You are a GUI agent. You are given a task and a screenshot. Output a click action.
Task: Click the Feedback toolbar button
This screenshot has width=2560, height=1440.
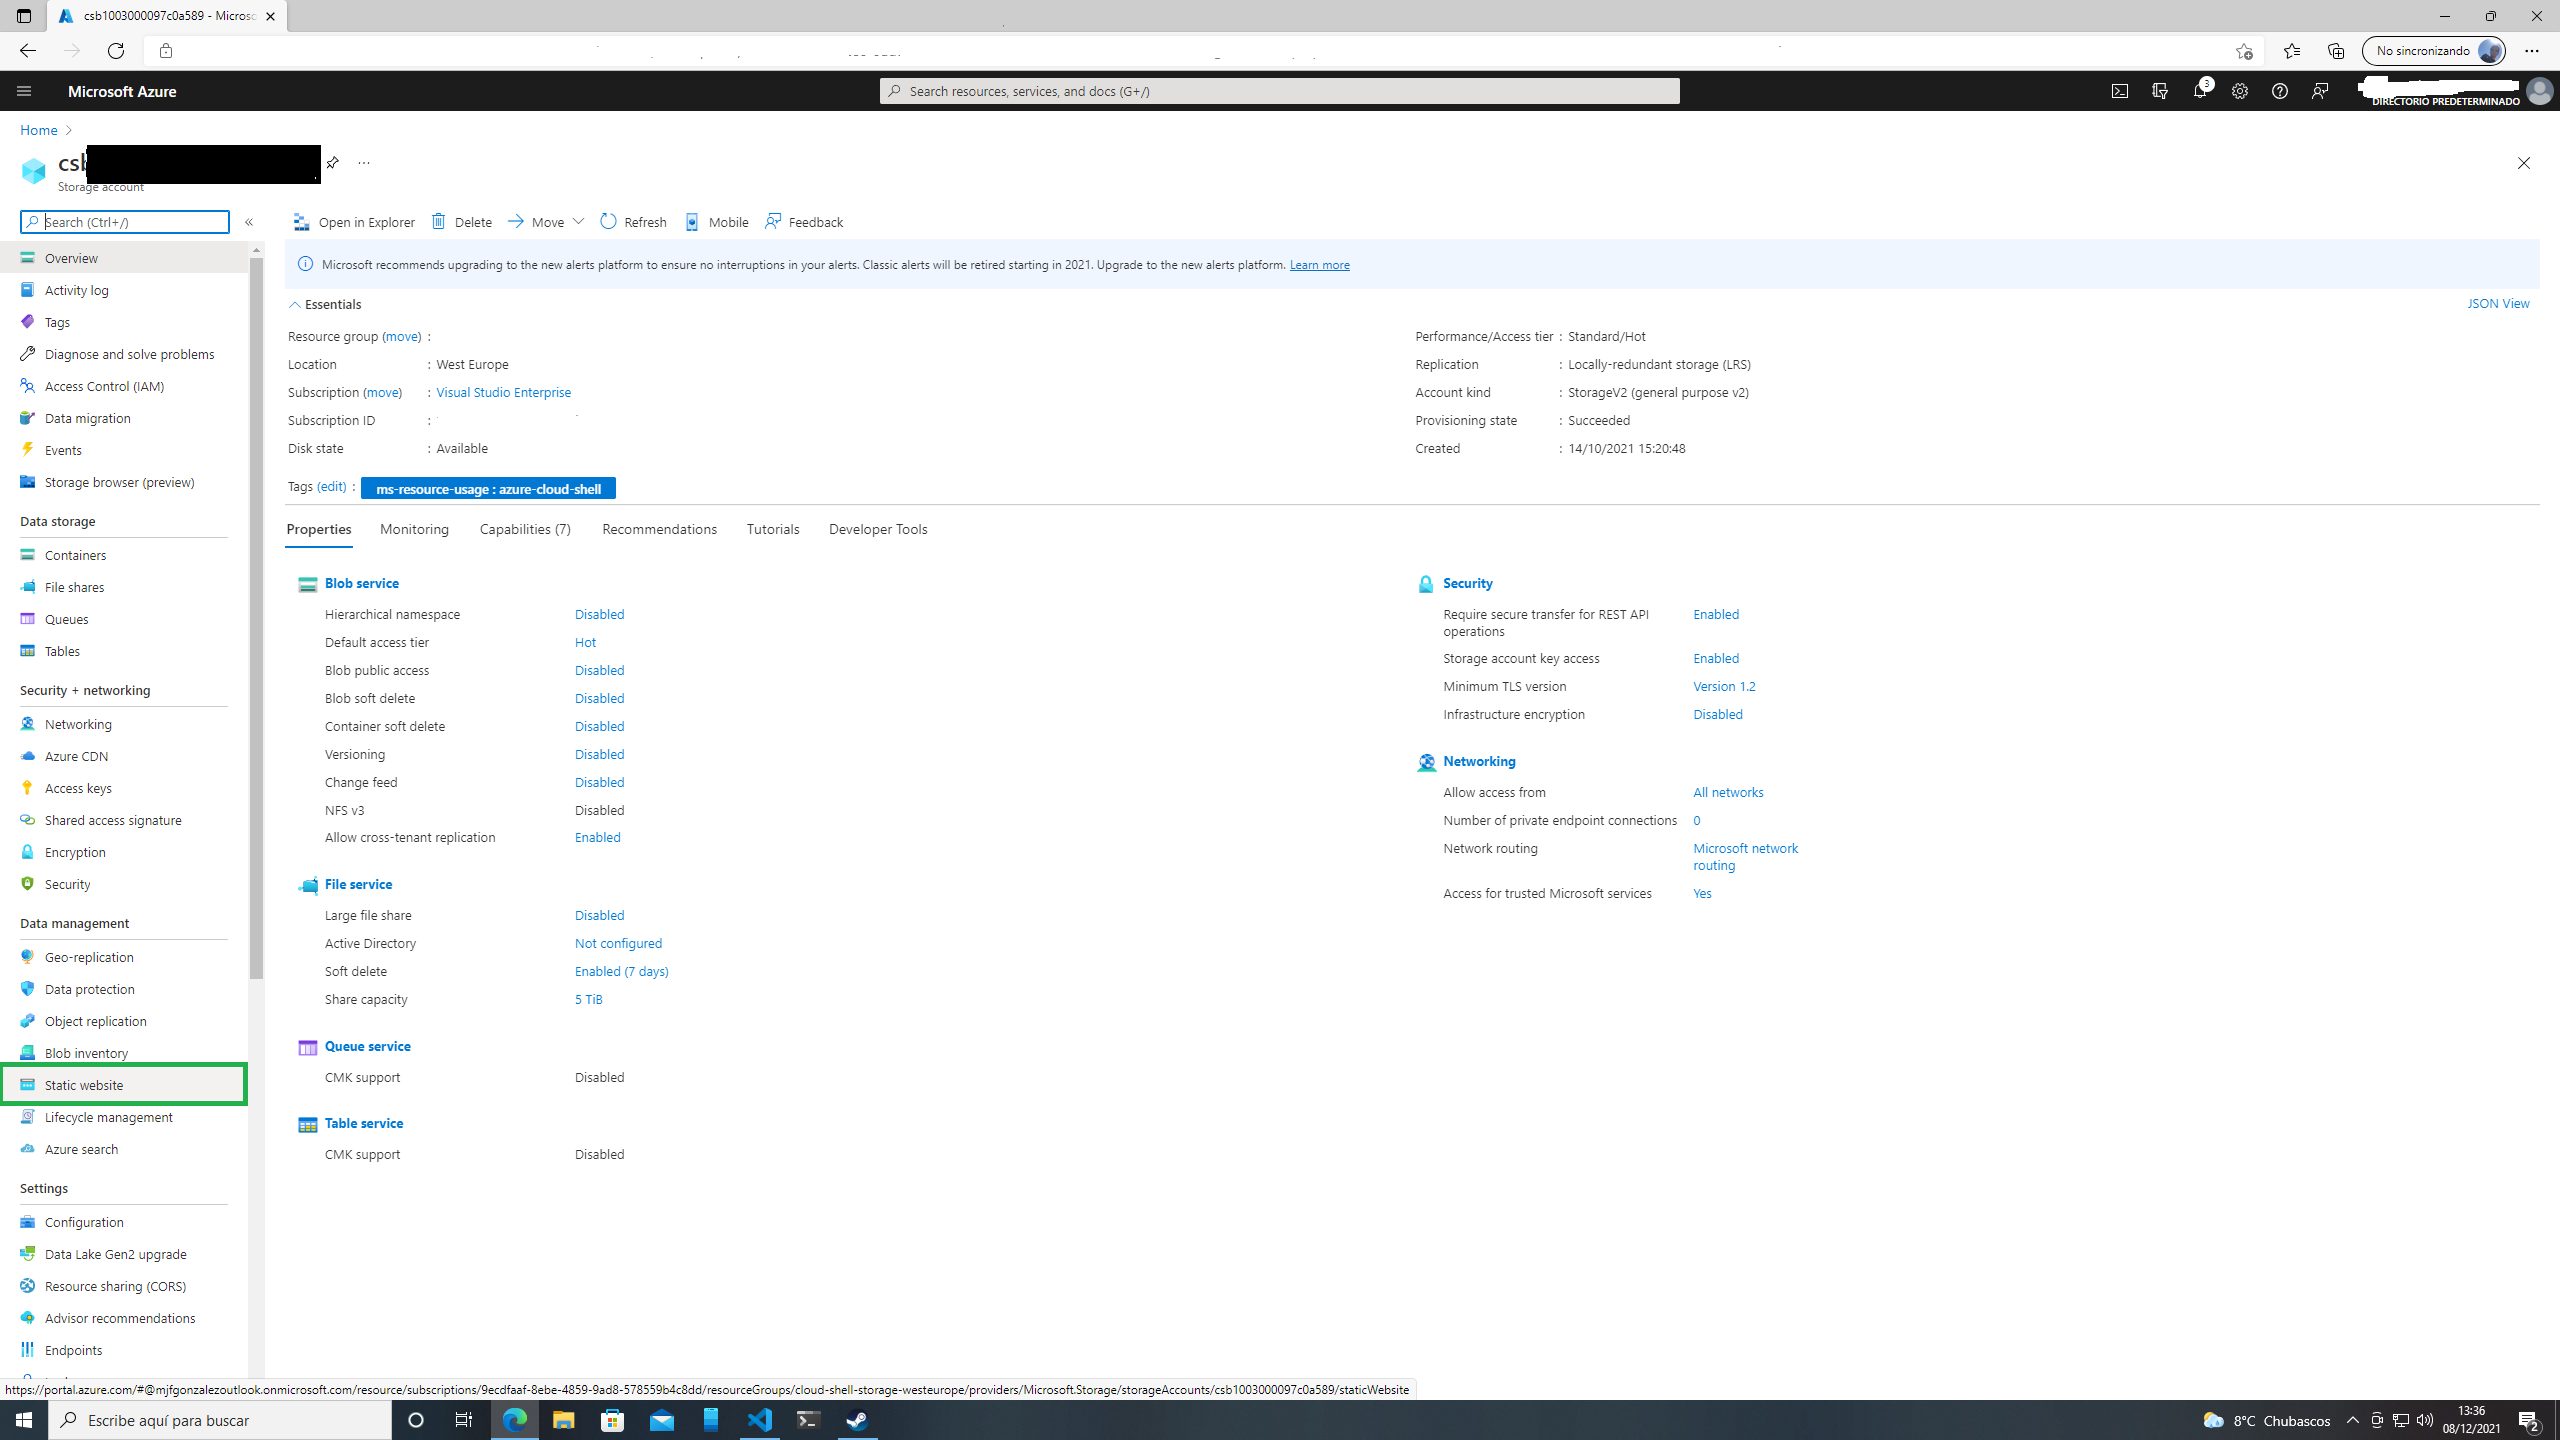point(804,222)
